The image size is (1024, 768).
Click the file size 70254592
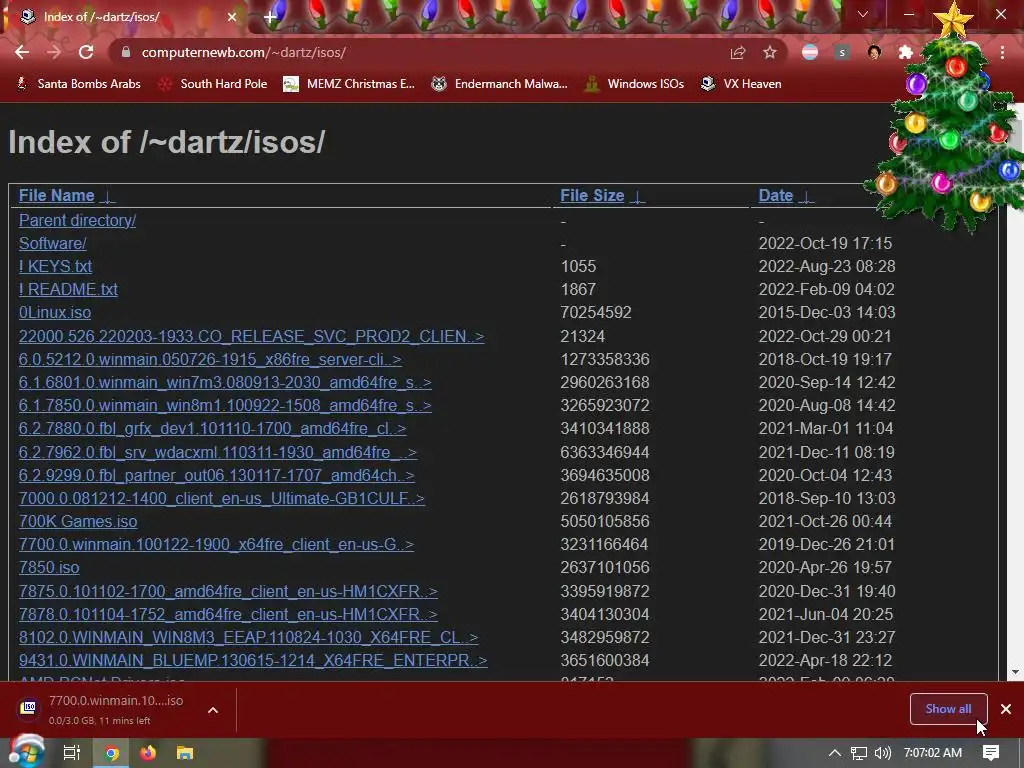coord(596,312)
